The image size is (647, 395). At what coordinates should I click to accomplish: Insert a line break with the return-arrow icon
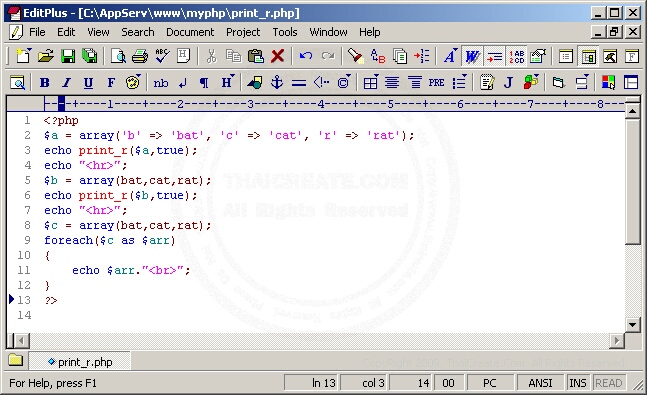coord(182,83)
